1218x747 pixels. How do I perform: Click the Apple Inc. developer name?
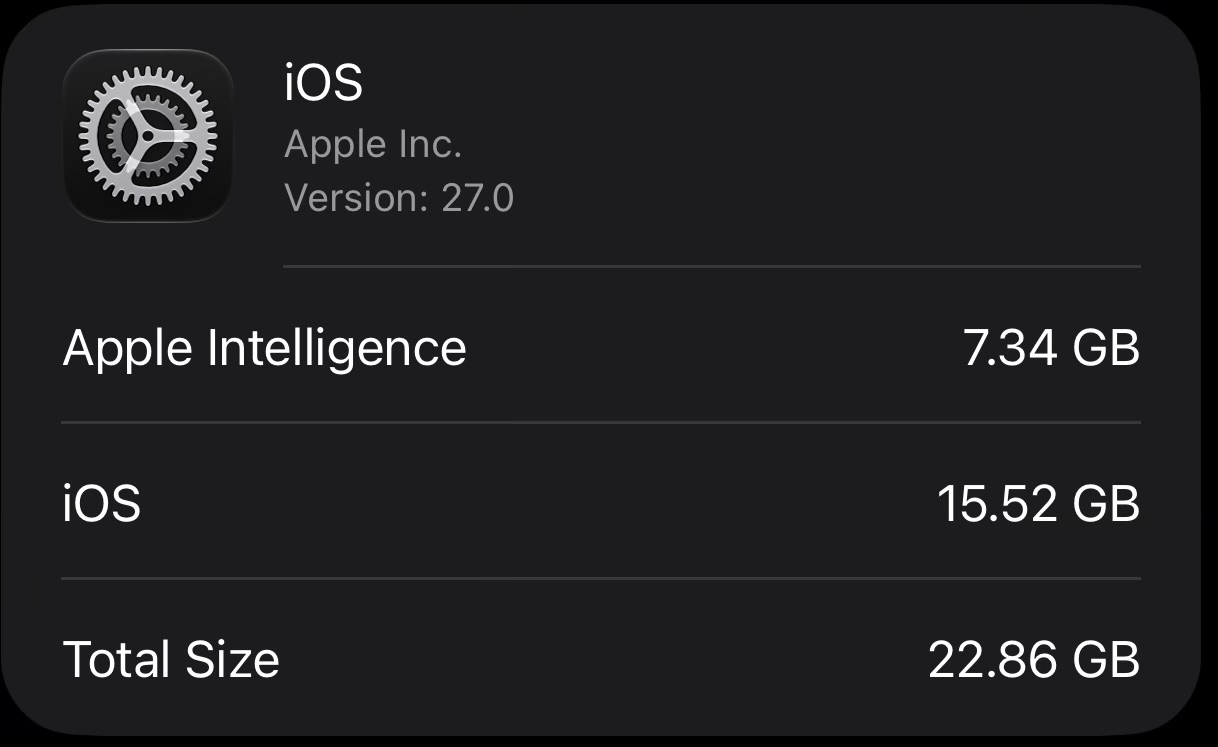(373, 145)
